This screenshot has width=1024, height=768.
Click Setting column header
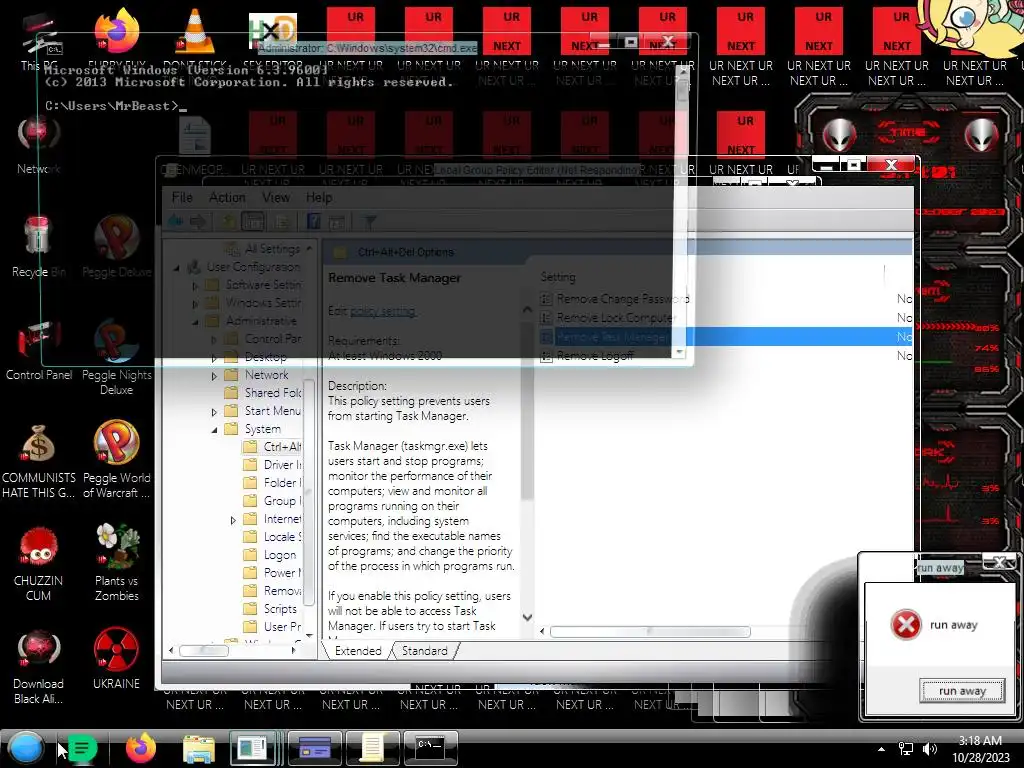558,277
